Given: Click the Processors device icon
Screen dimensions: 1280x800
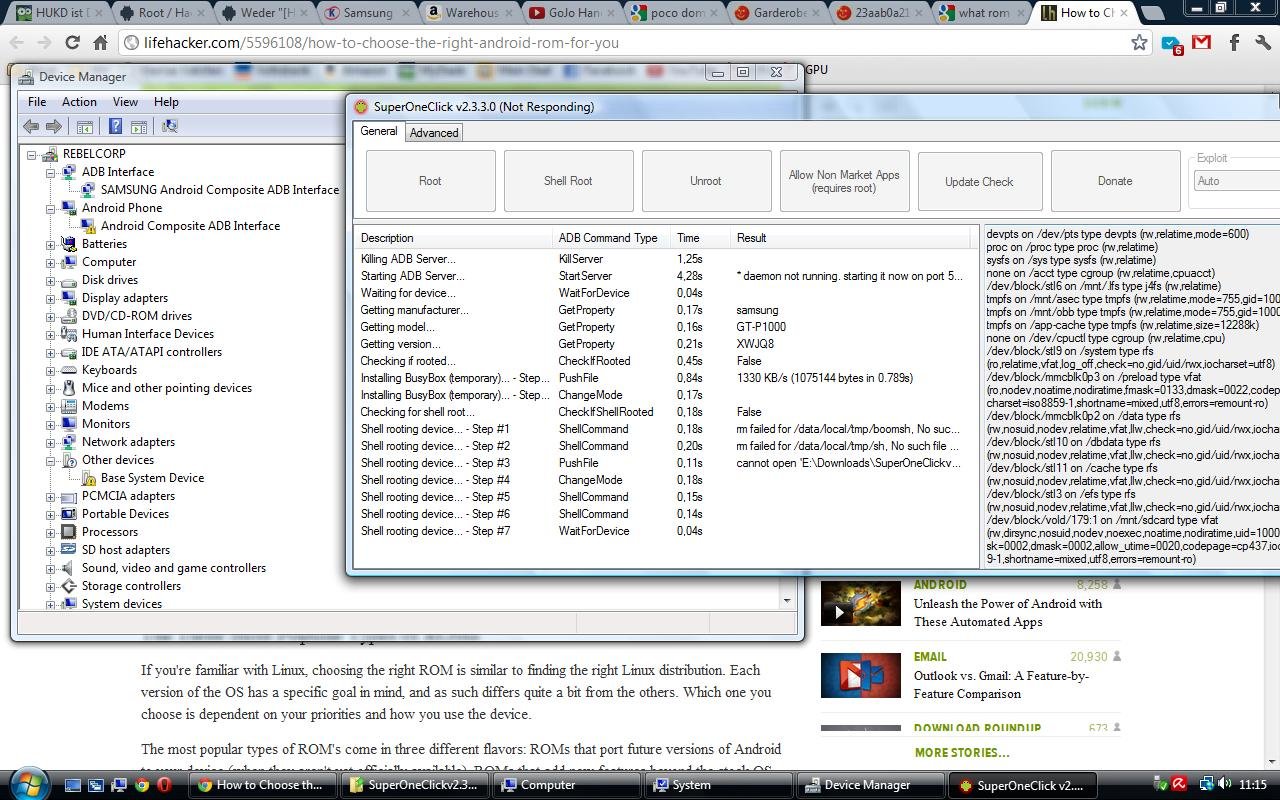Looking at the screenshot, I should tap(69, 532).
